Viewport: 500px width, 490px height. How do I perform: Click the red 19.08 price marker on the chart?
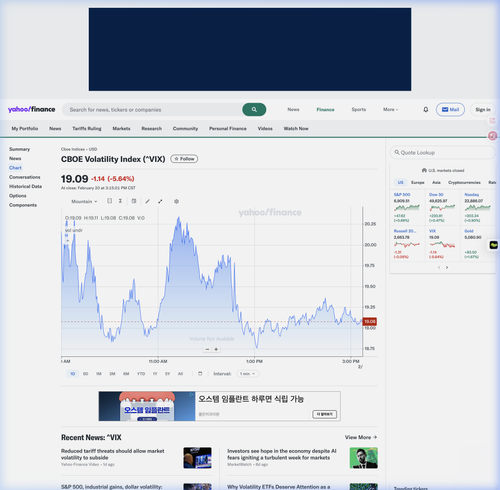point(370,321)
